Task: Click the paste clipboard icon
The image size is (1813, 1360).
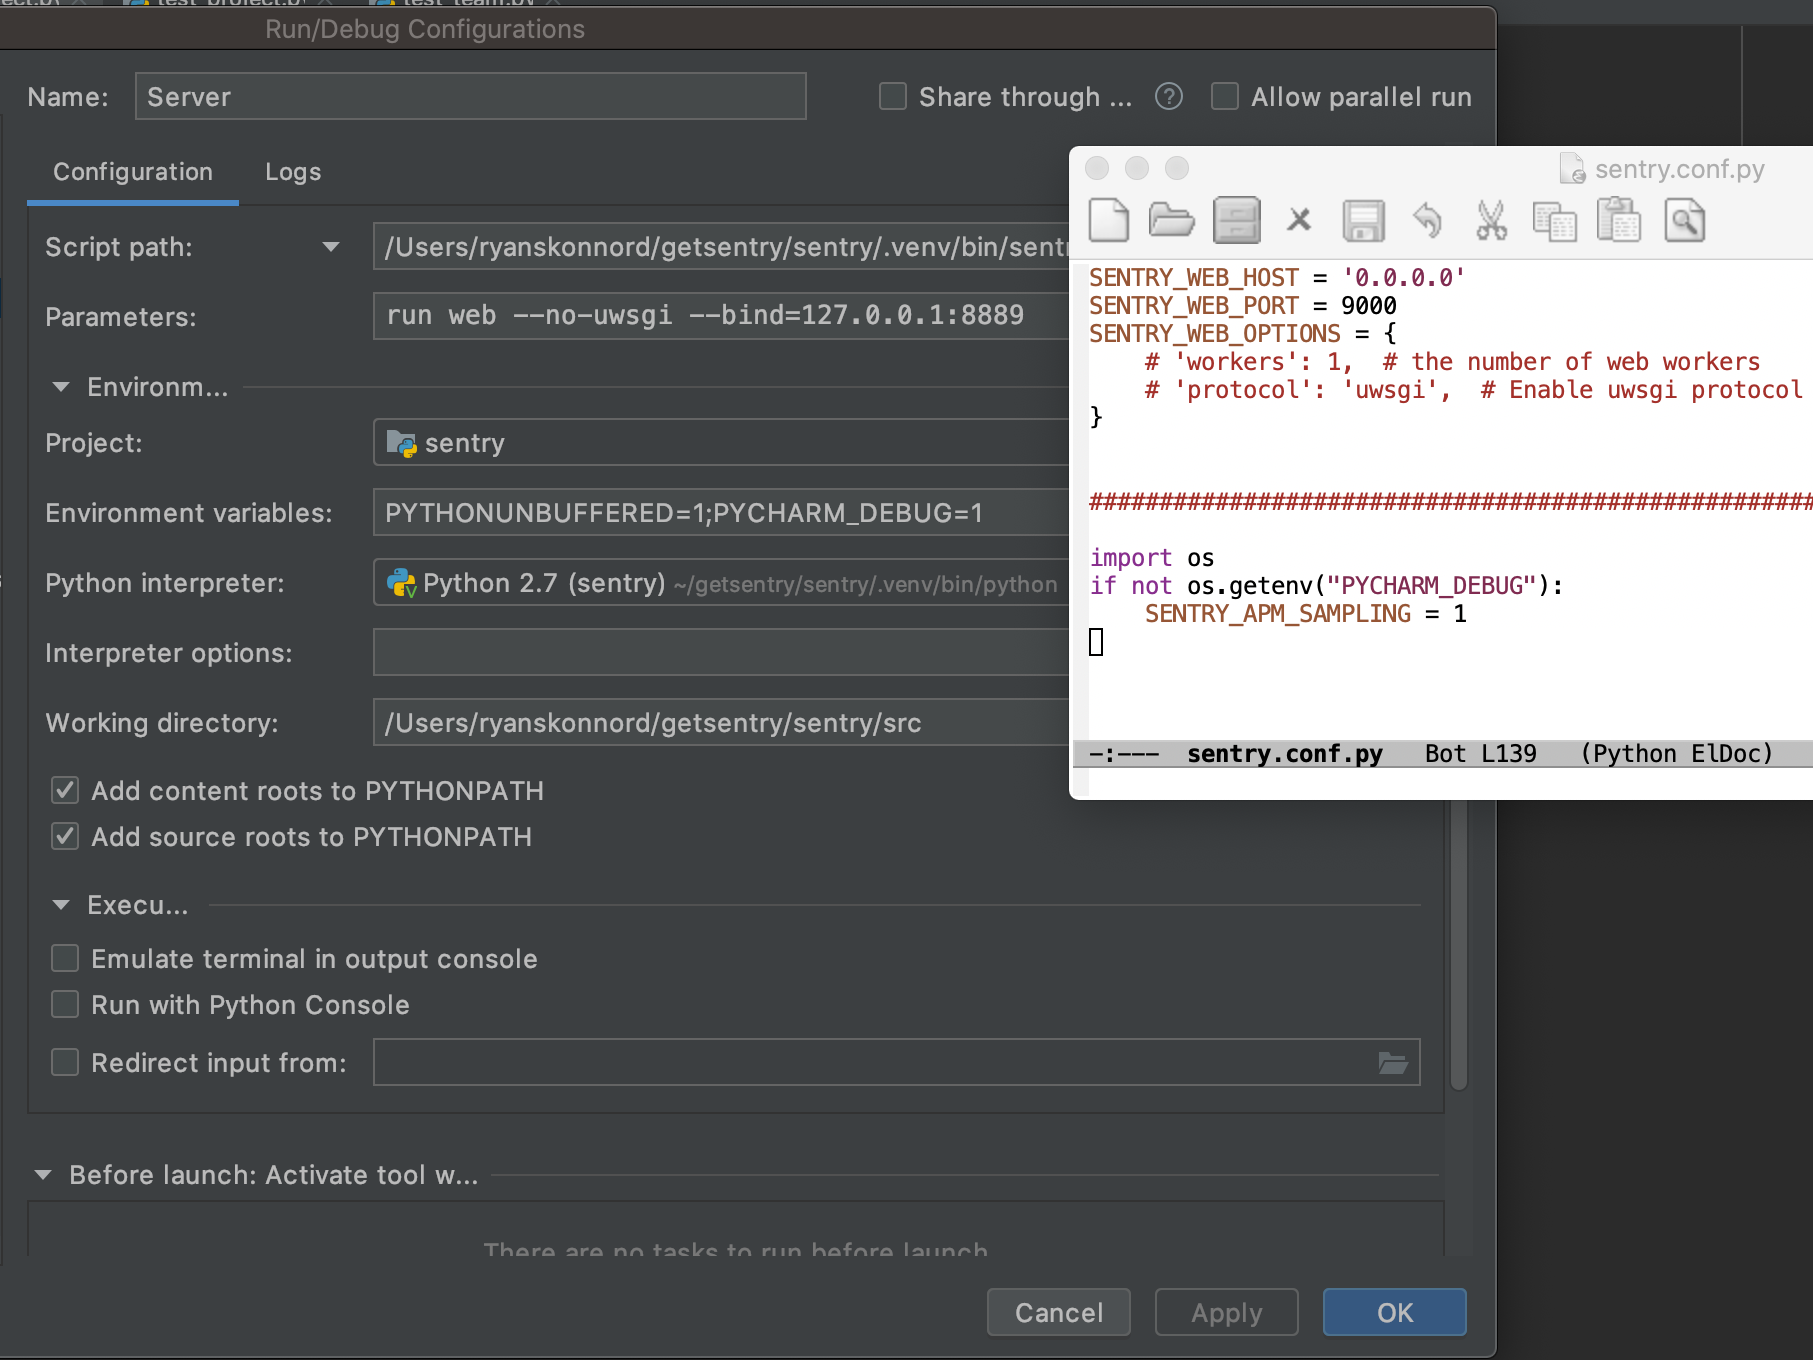Action: 1619,220
